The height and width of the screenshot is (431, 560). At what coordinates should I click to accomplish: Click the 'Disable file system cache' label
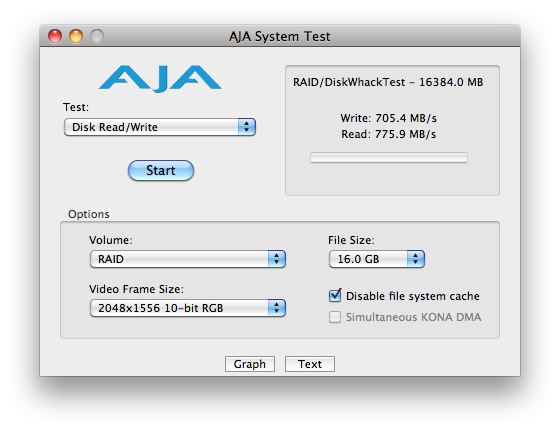click(x=412, y=296)
